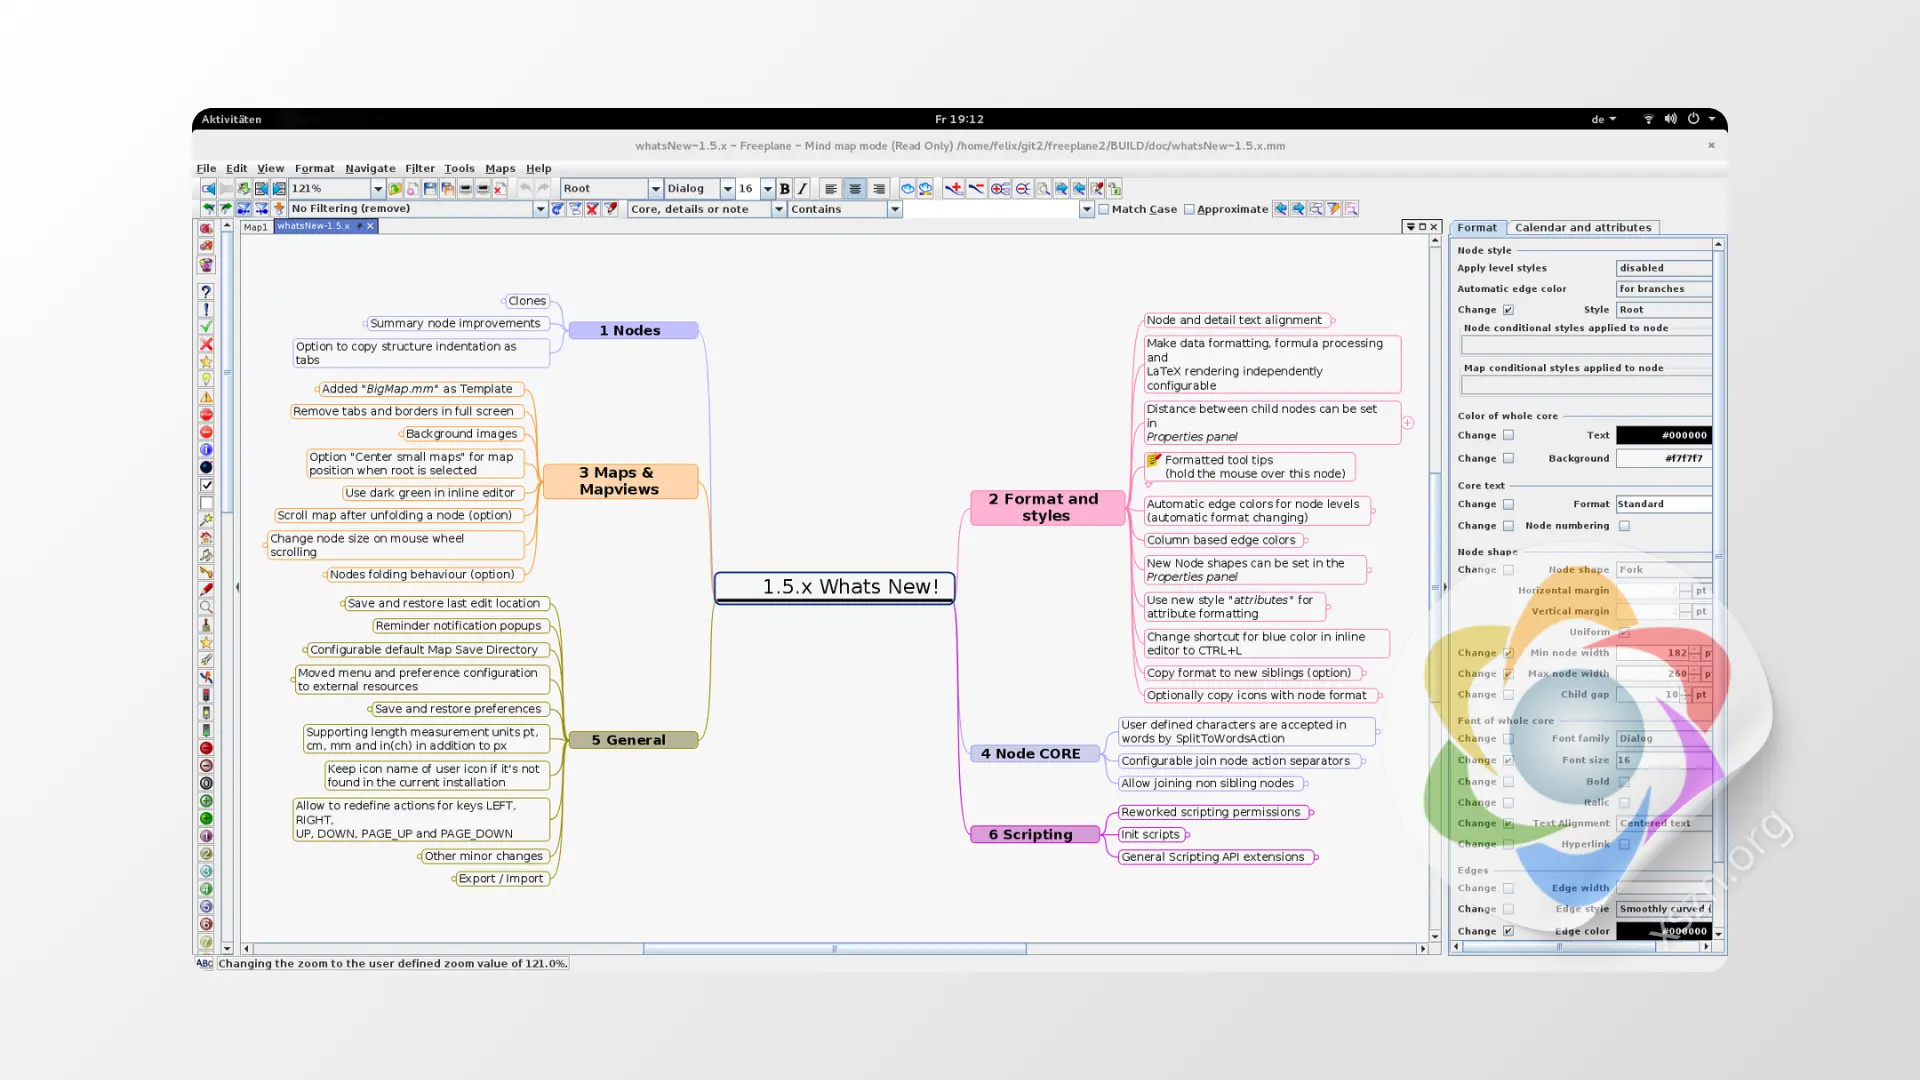
Task: Toggle bold text formatting
Action: 785,188
